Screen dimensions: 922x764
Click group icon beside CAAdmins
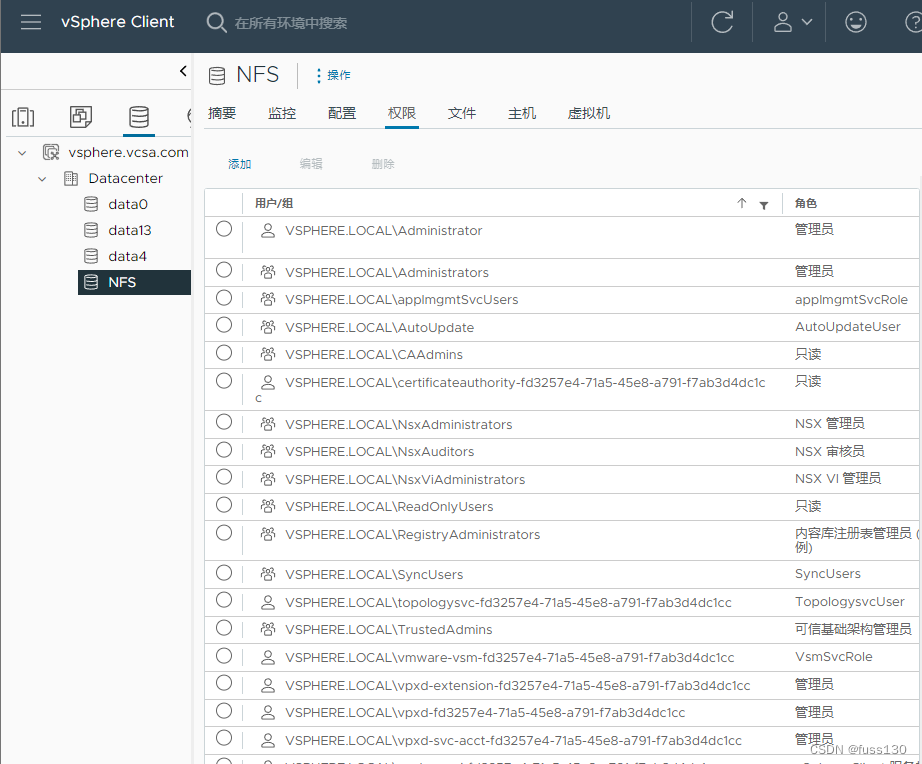pos(268,354)
